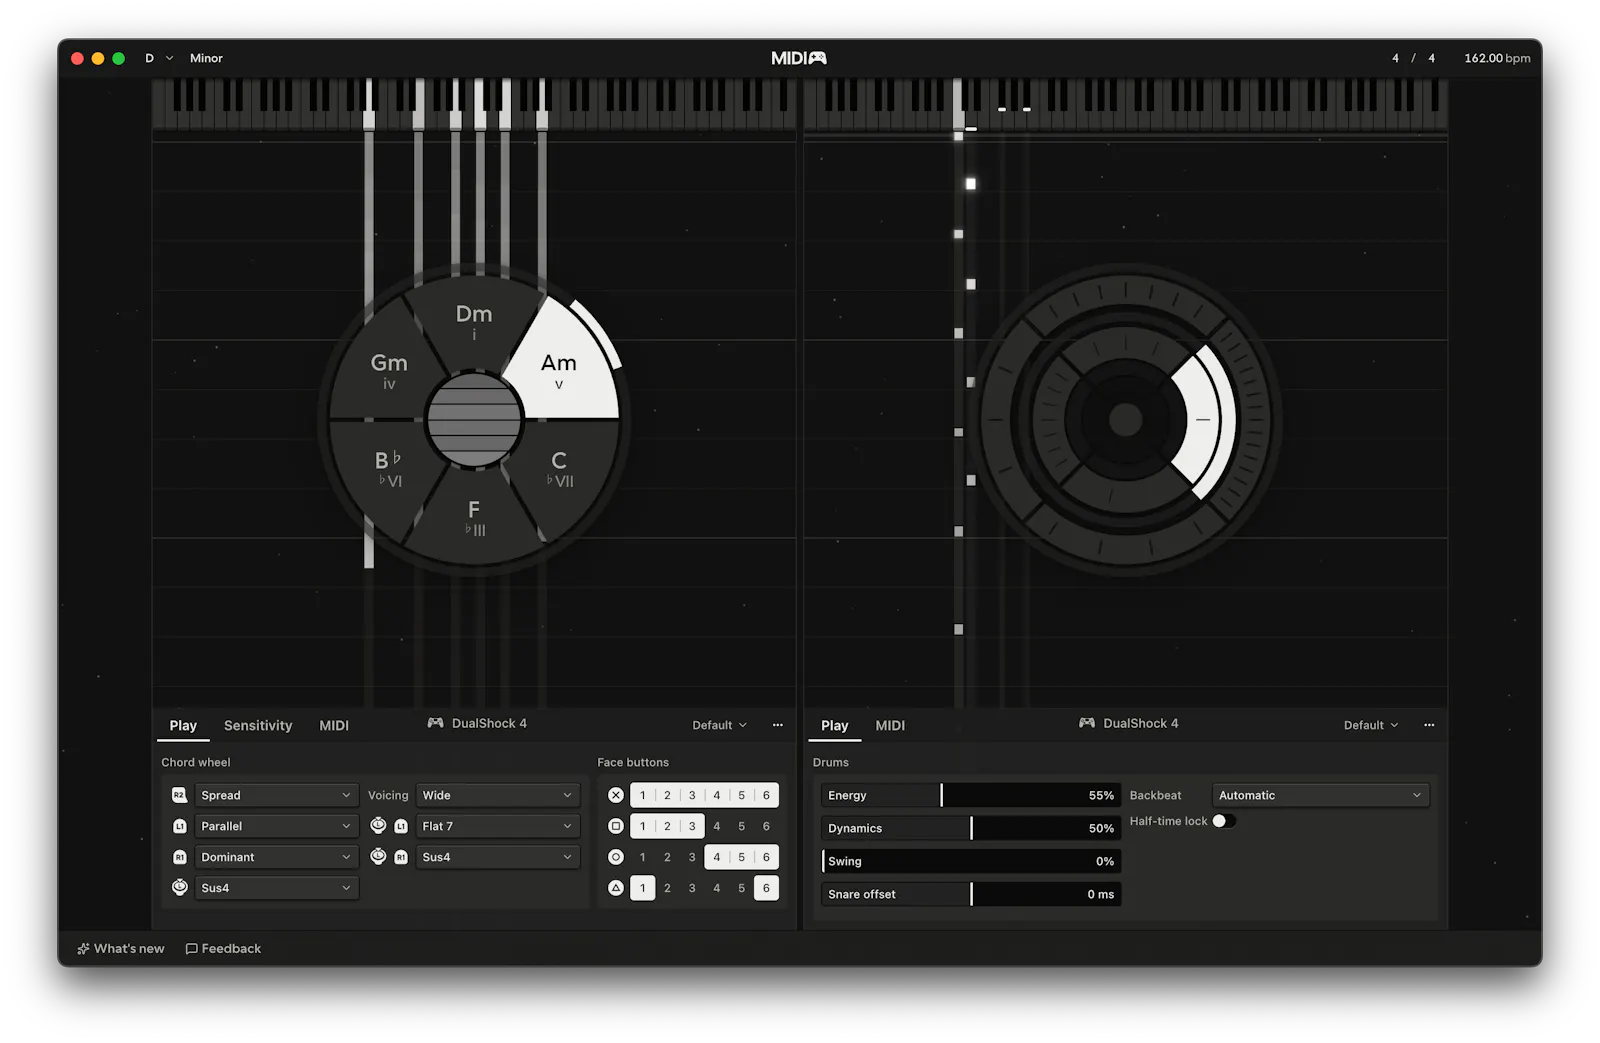
Task: Click the R1 icon beside Dominant dropdown
Action: 179,857
